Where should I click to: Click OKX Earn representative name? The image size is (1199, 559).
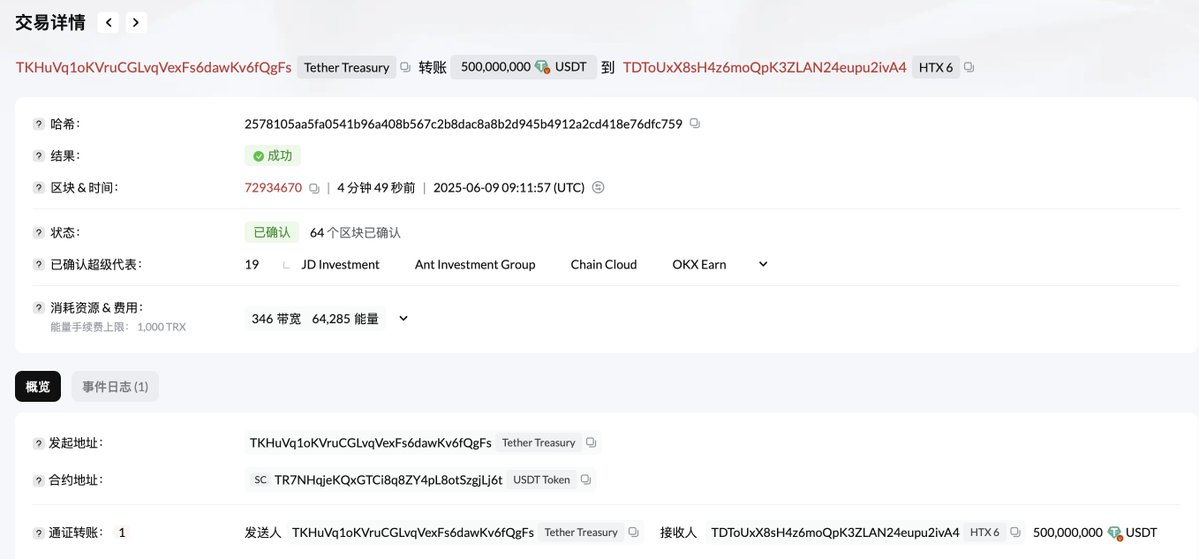click(699, 265)
